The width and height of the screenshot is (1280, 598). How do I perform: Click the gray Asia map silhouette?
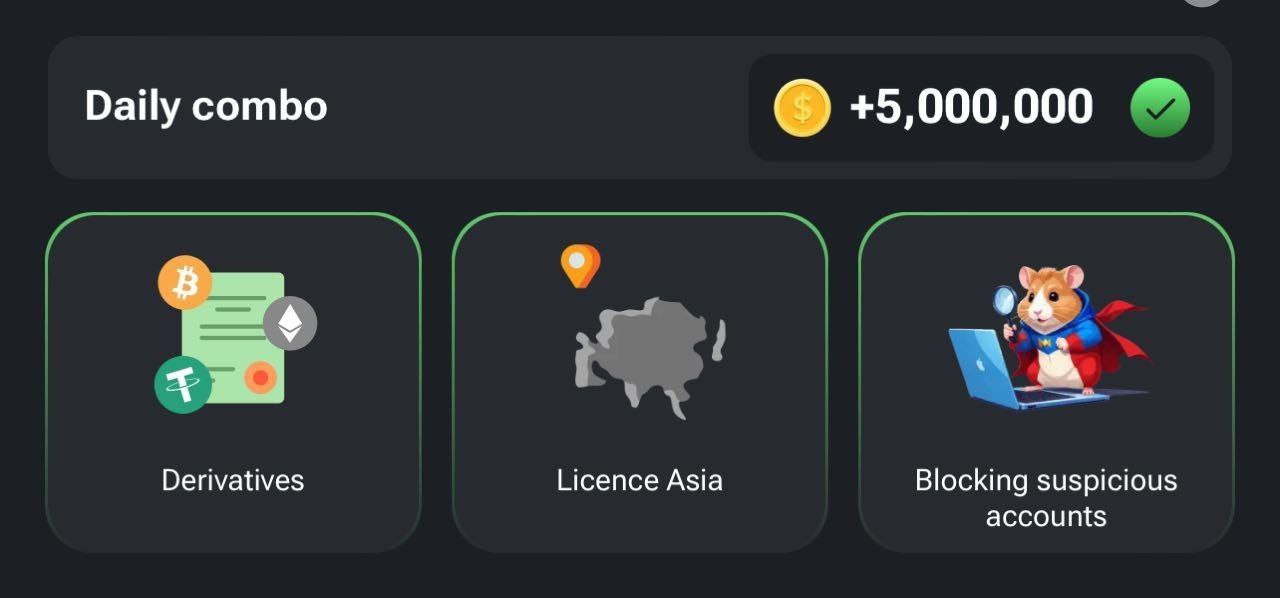650,357
